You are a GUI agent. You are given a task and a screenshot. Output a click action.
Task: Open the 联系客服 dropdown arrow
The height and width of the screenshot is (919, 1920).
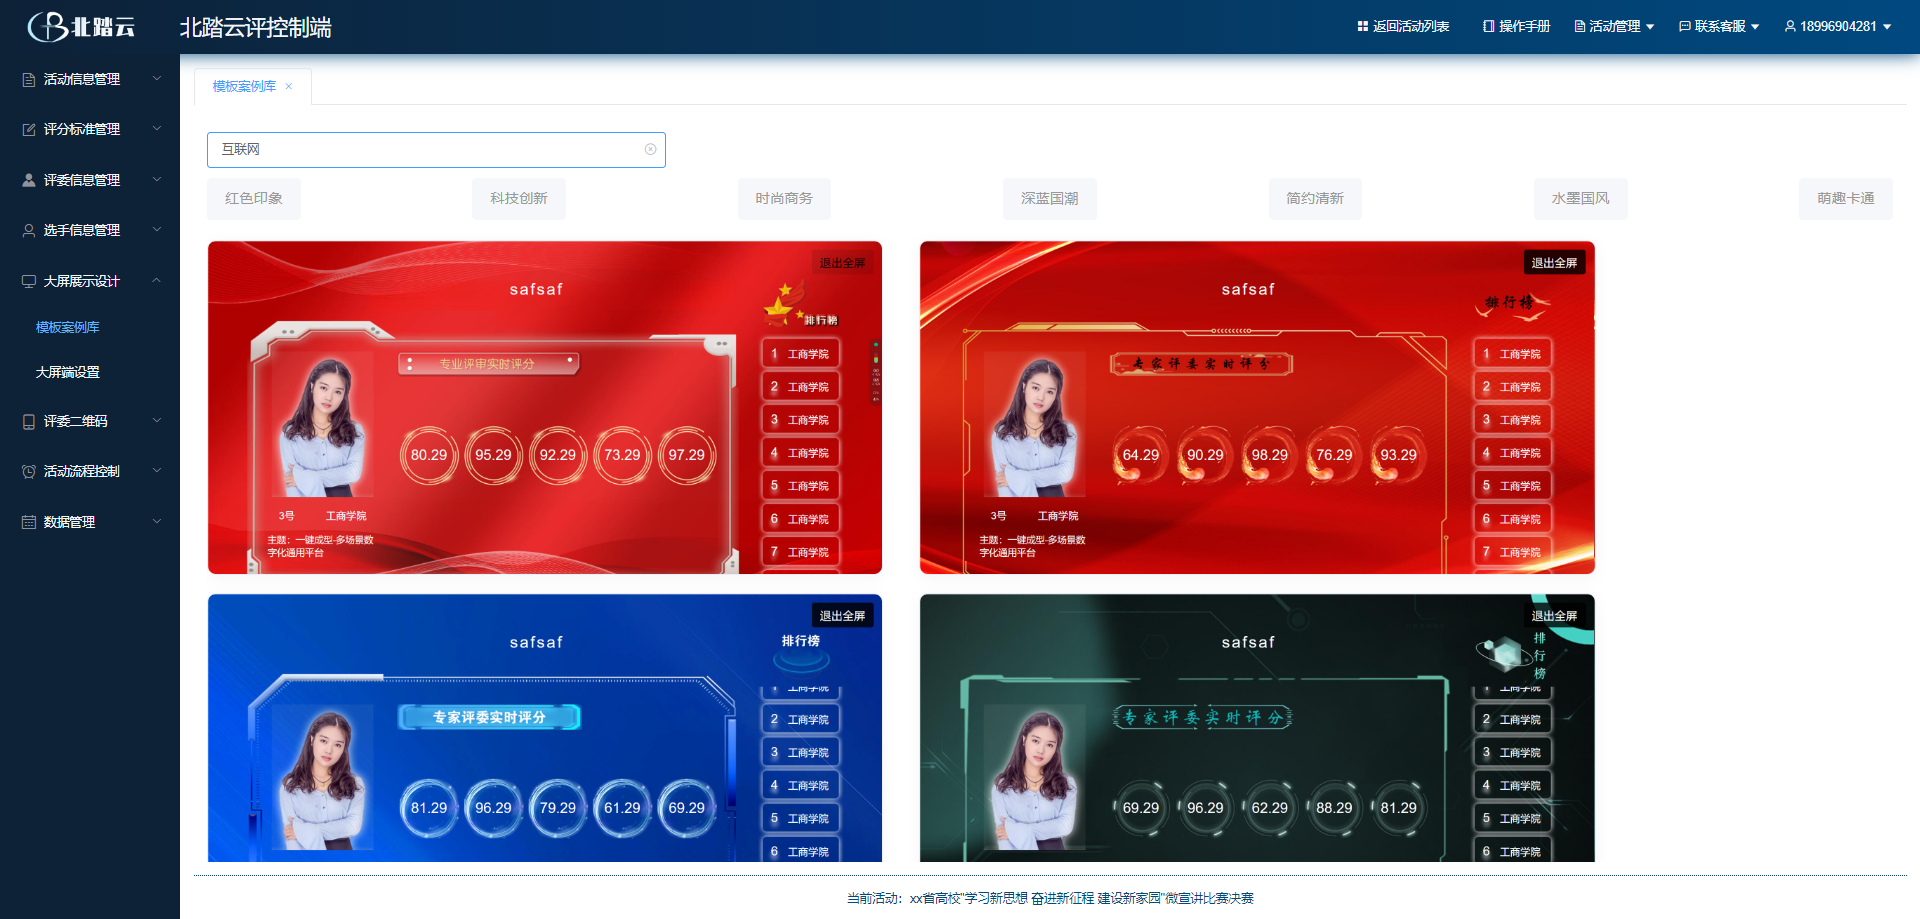(x=1755, y=27)
